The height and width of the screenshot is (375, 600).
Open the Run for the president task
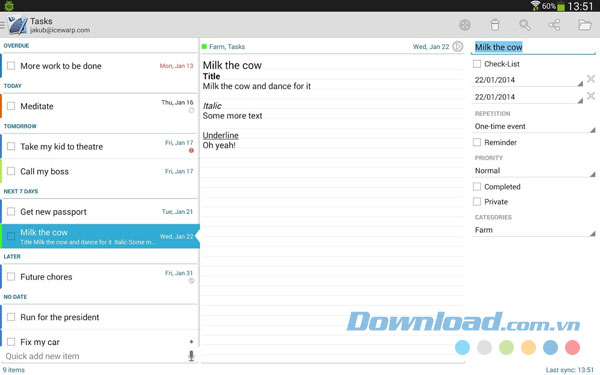point(99,317)
